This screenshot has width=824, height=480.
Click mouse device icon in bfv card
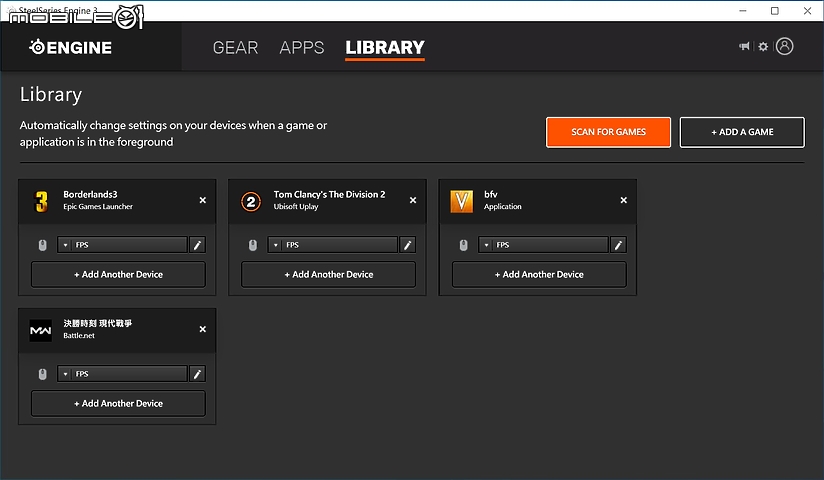pyautogui.click(x=464, y=245)
